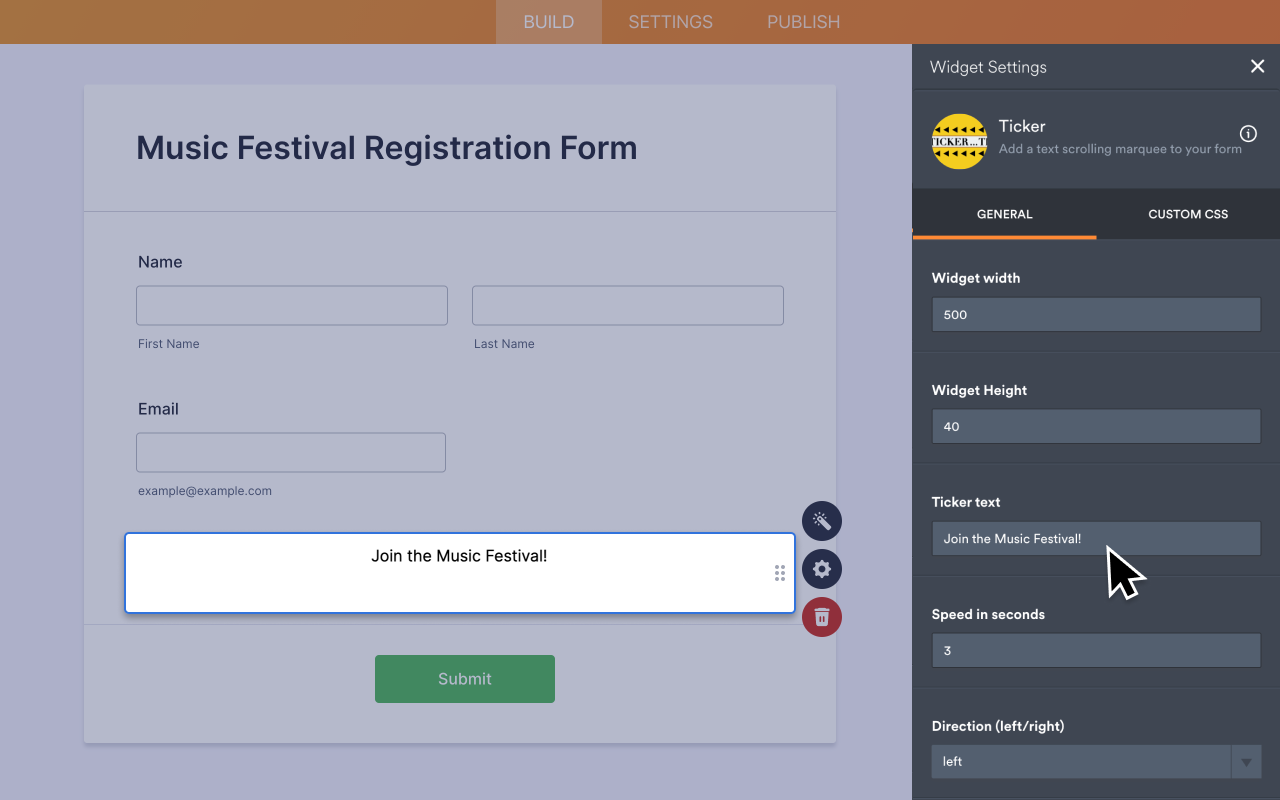Open the gear settings icon on the Ticker widget
Viewport: 1280px width, 800px height.
coord(821,569)
